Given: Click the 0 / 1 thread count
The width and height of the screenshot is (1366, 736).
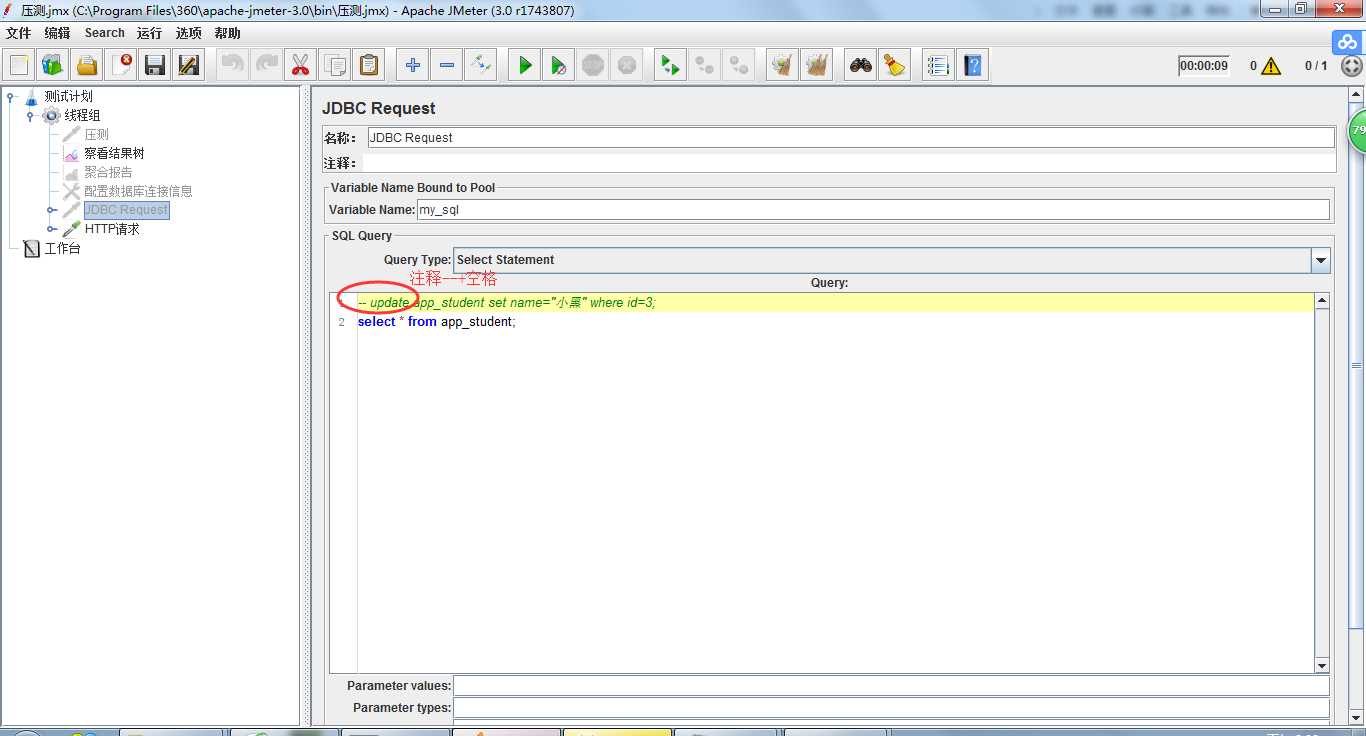Looking at the screenshot, I should 1316,66.
